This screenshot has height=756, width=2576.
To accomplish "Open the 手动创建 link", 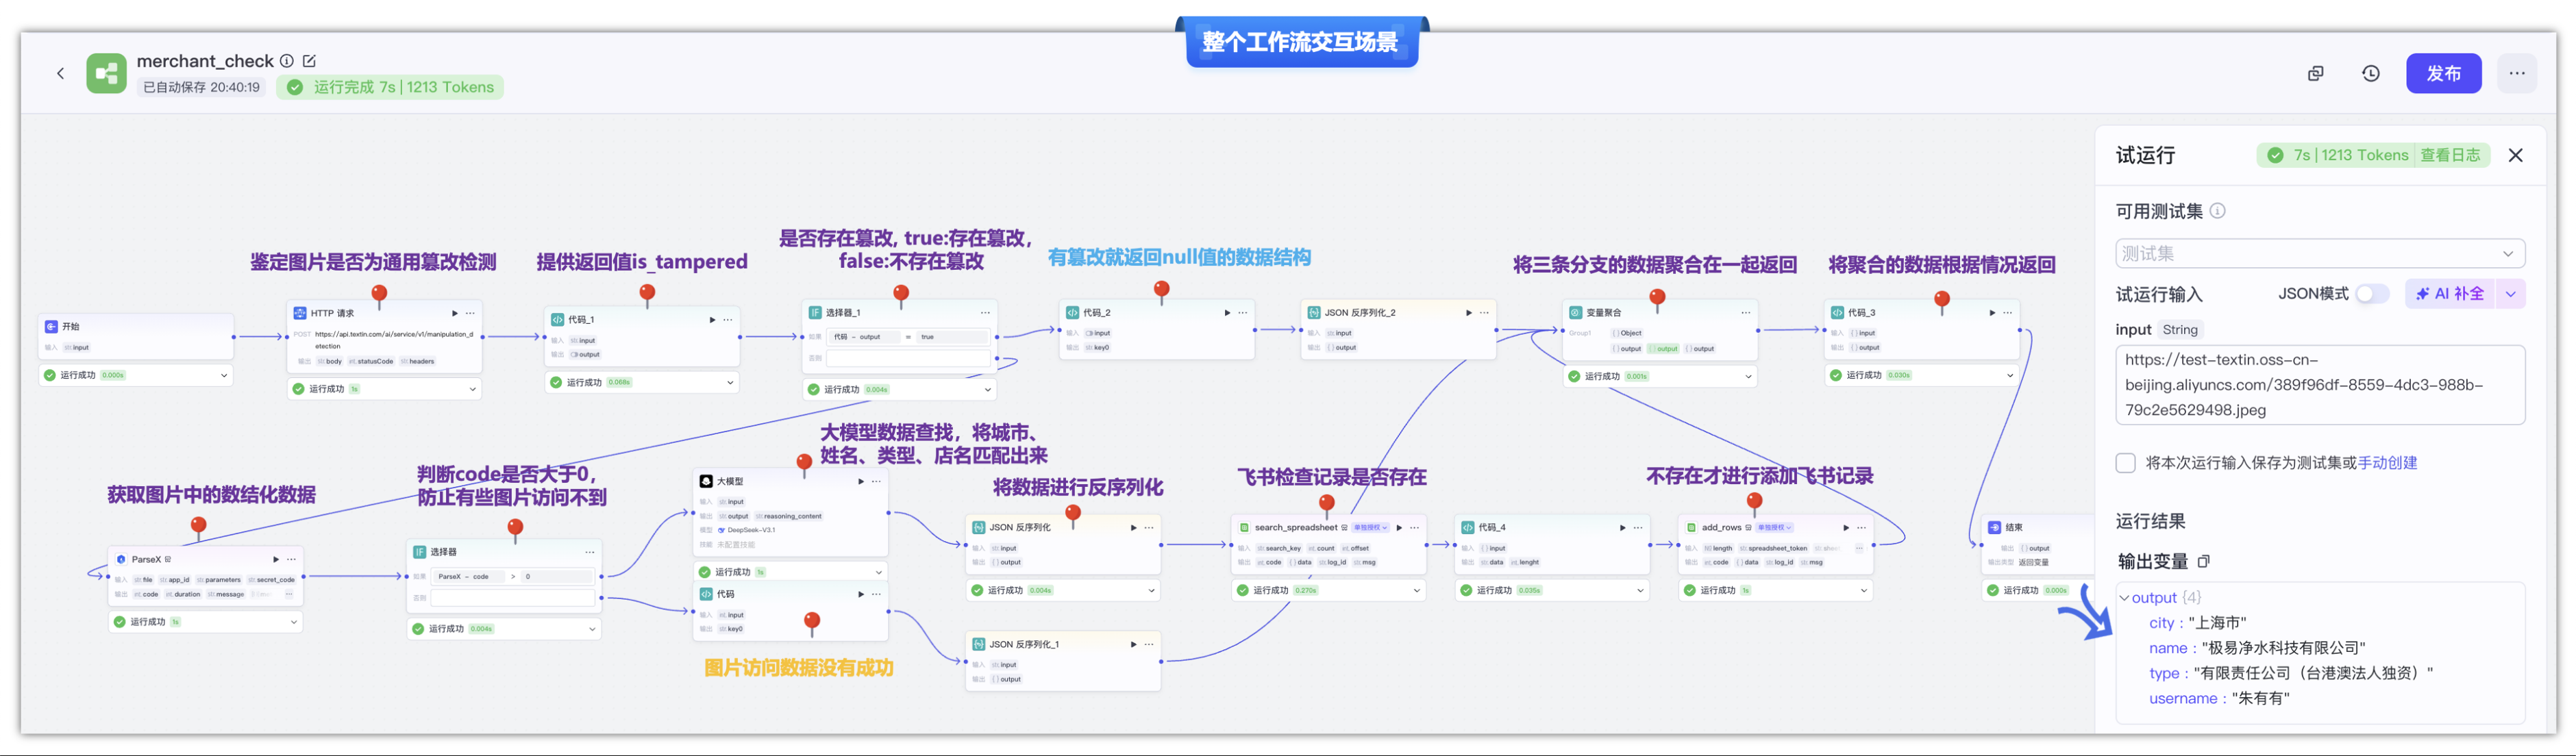I will pos(2387,463).
